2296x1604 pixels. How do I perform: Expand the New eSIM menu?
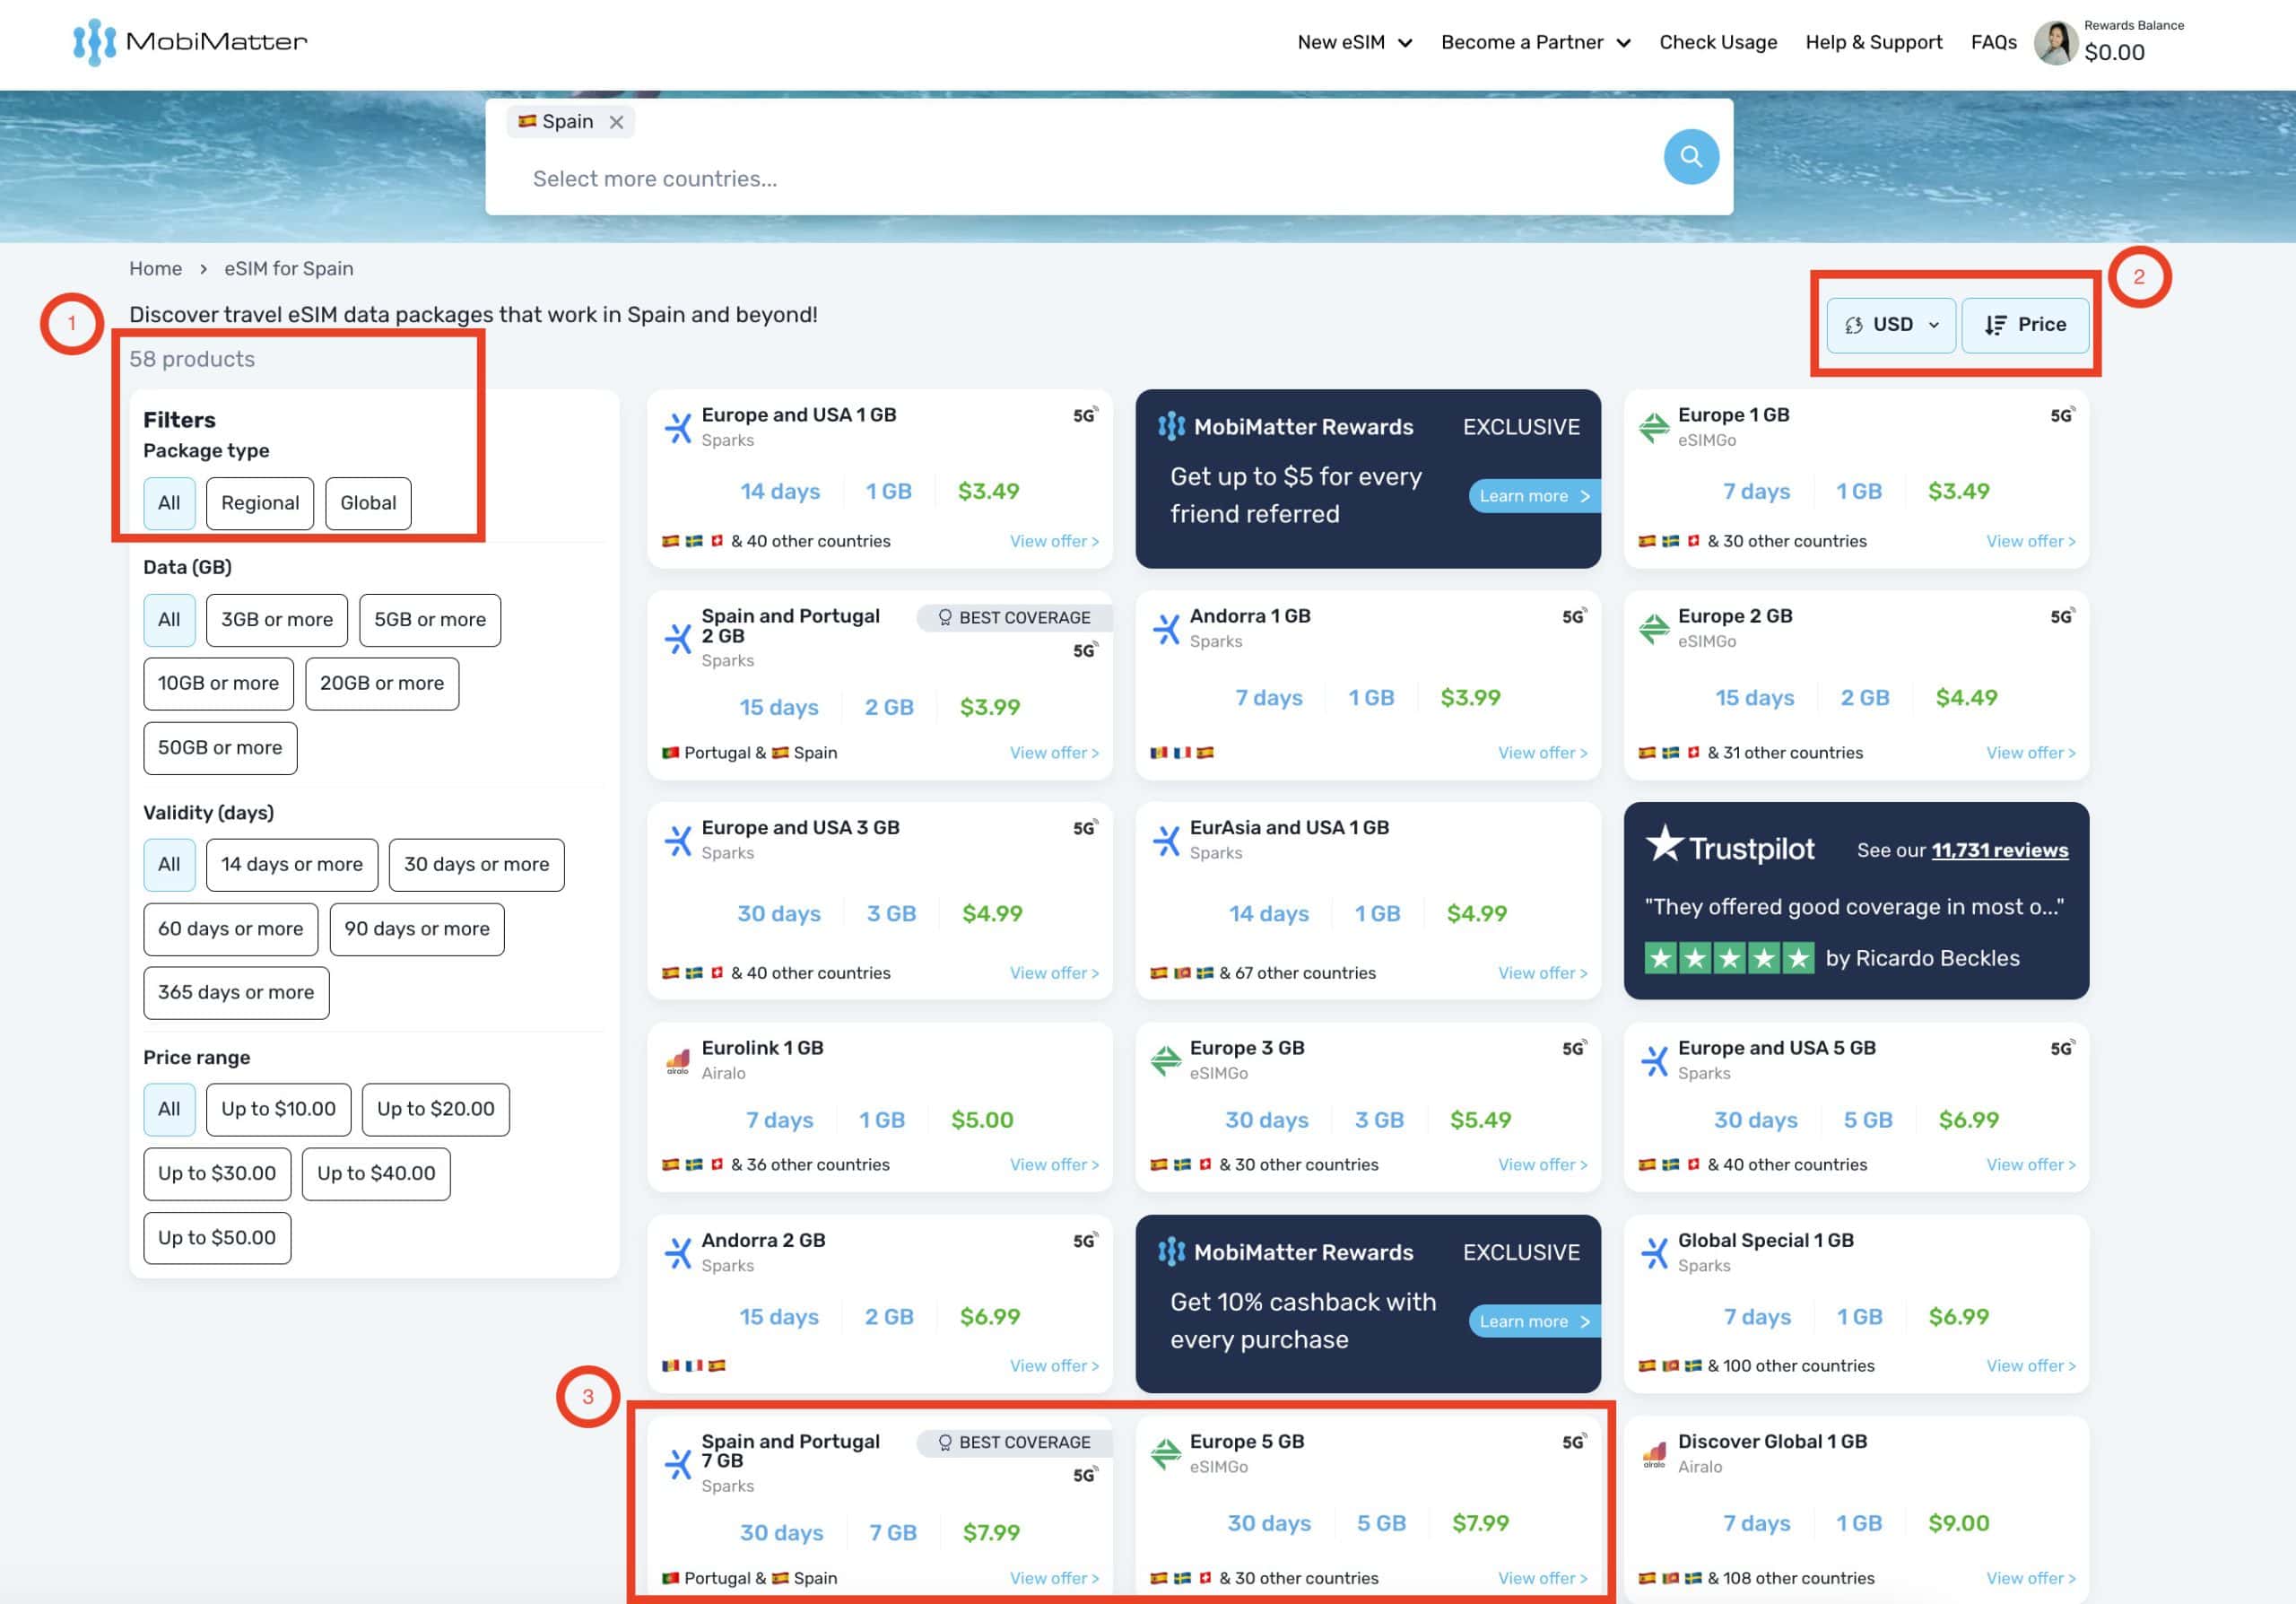(x=1354, y=42)
